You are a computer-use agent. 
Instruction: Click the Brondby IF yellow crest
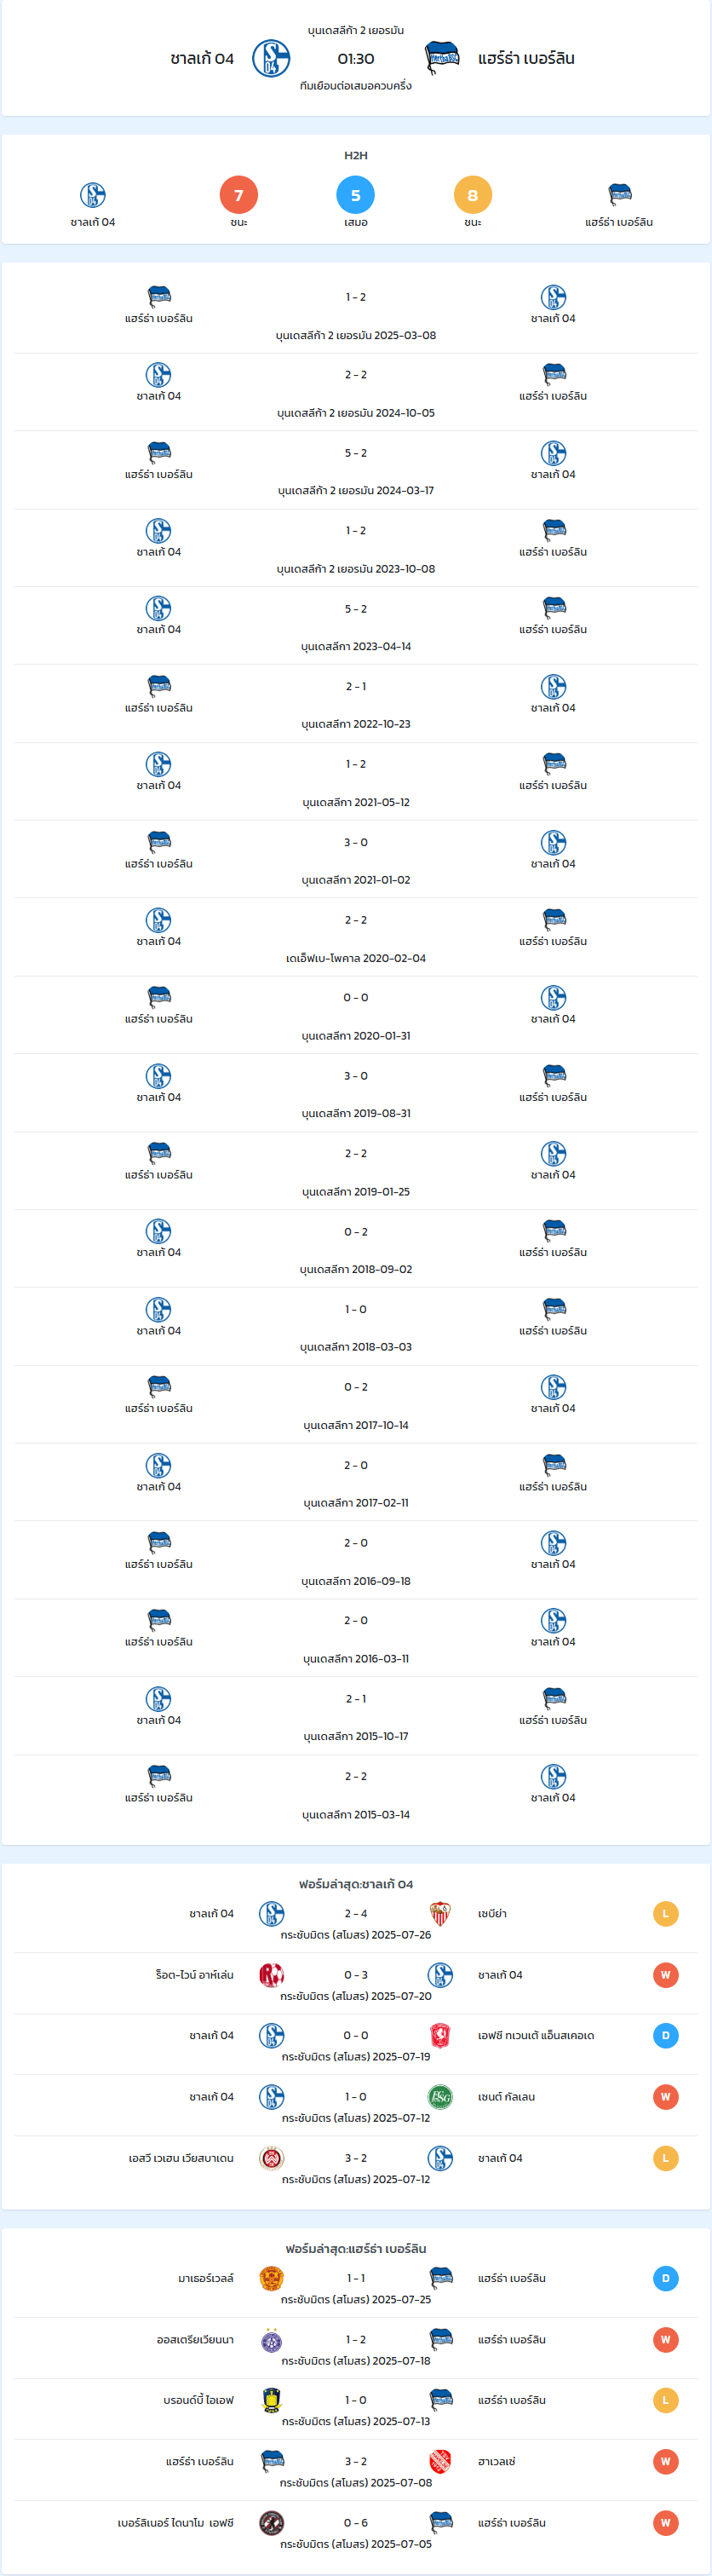click(271, 2400)
